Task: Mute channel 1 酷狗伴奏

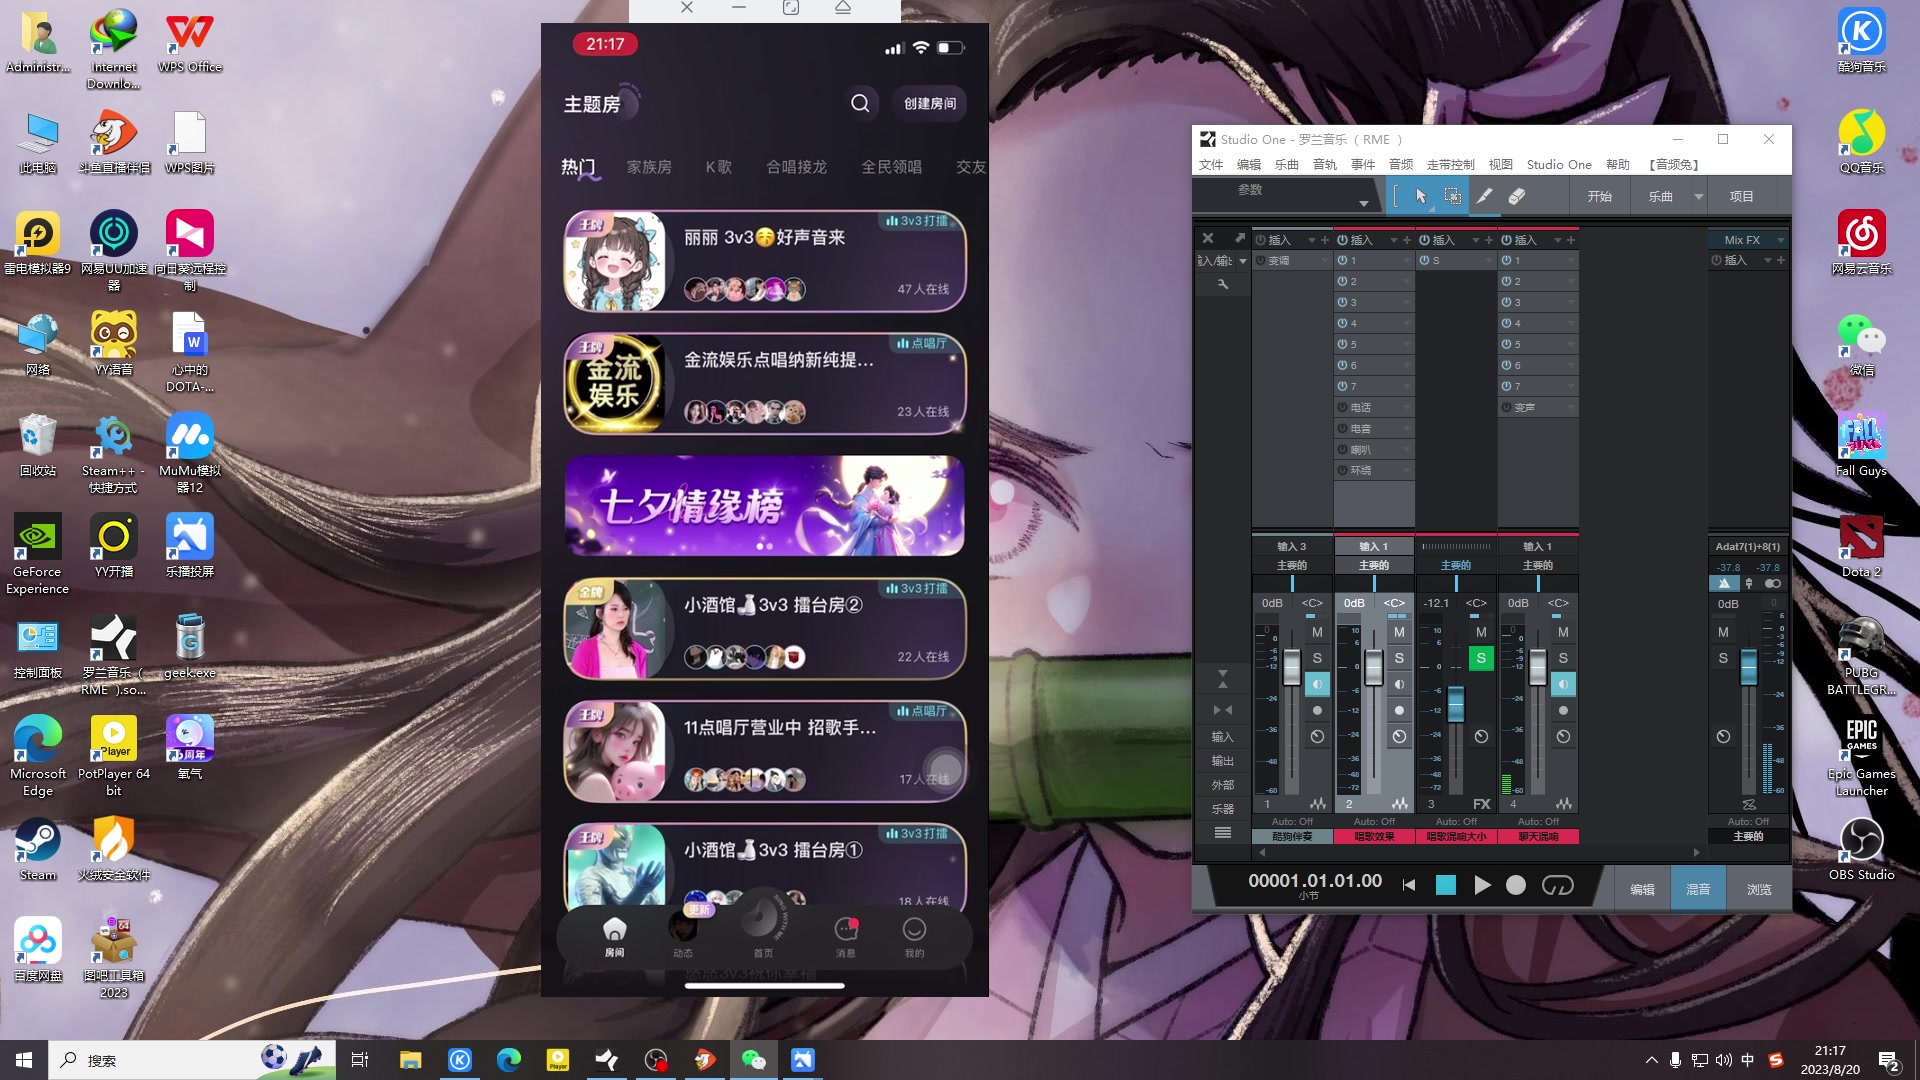Action: [x=1317, y=632]
